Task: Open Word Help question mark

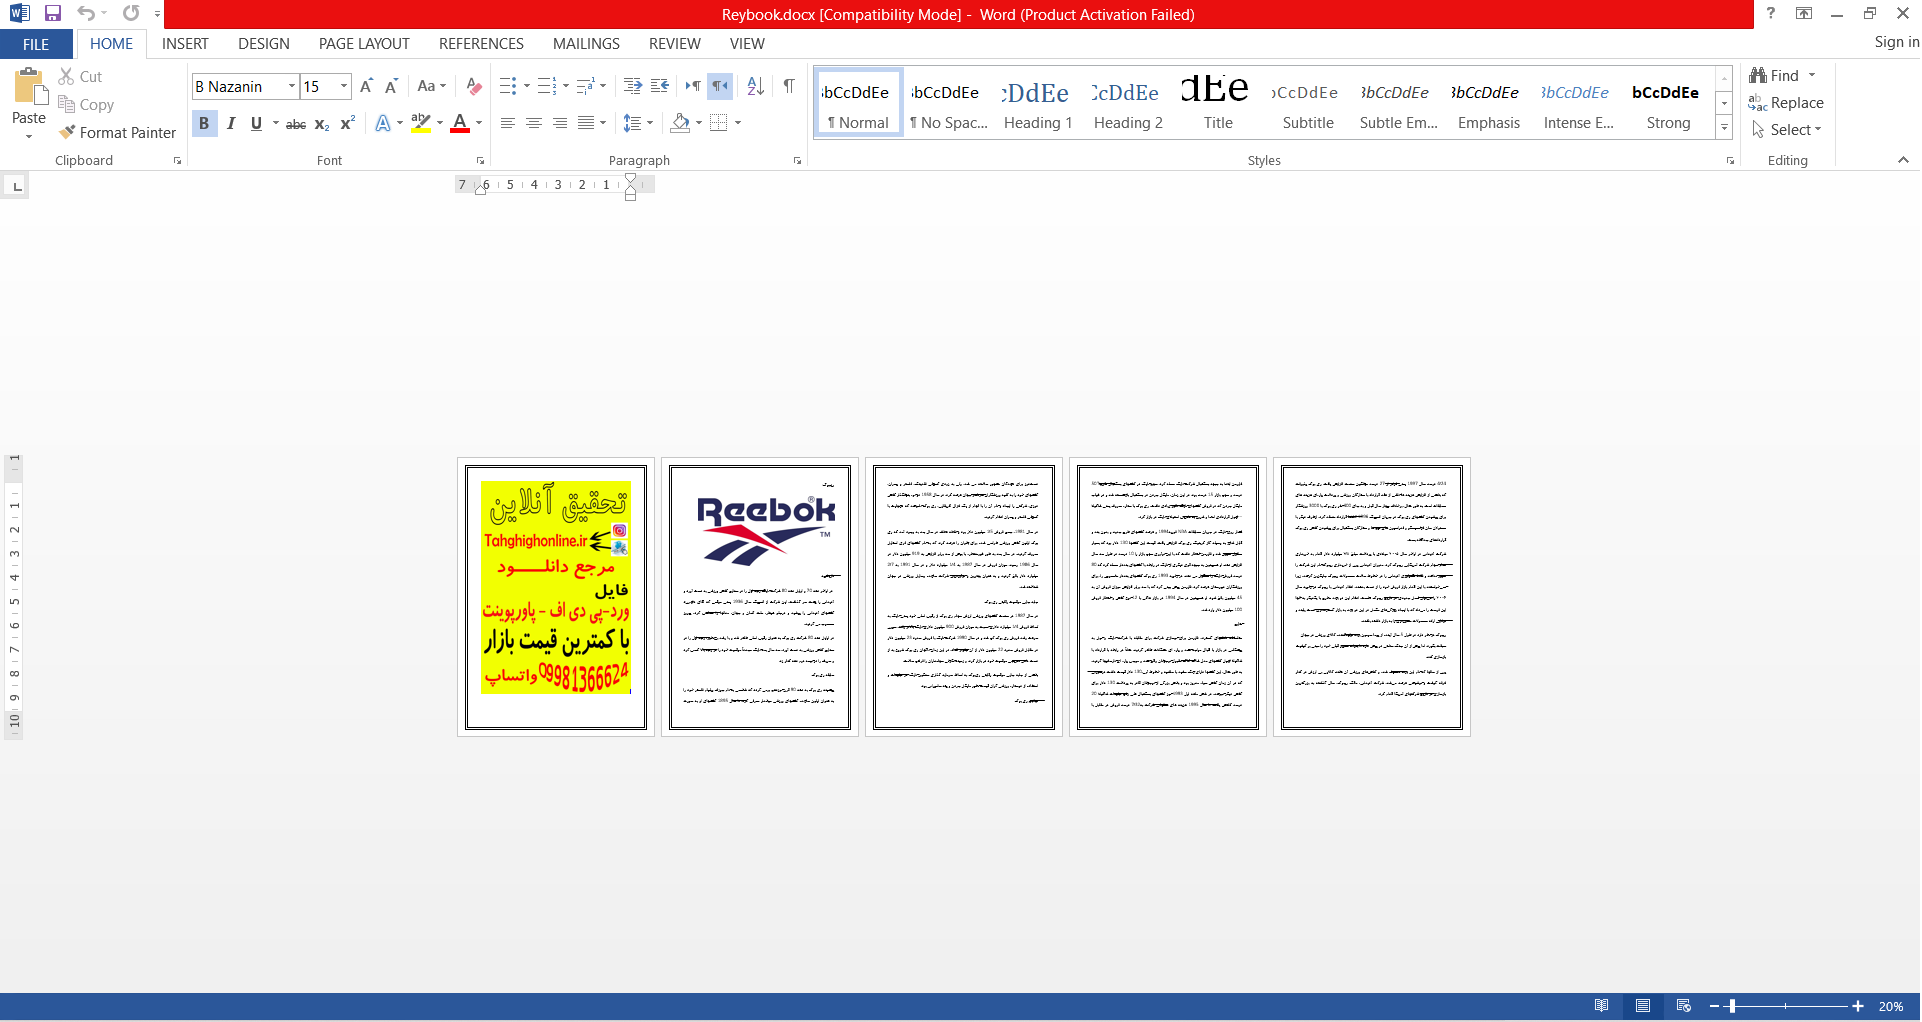Action: 1770,13
